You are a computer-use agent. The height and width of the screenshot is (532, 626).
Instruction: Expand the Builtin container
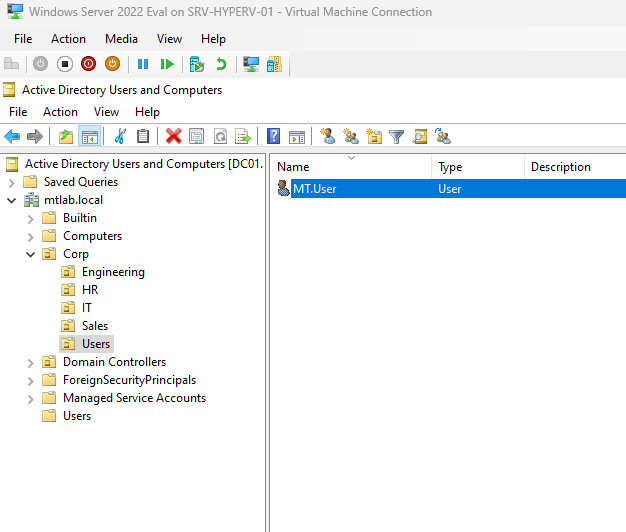coord(31,219)
